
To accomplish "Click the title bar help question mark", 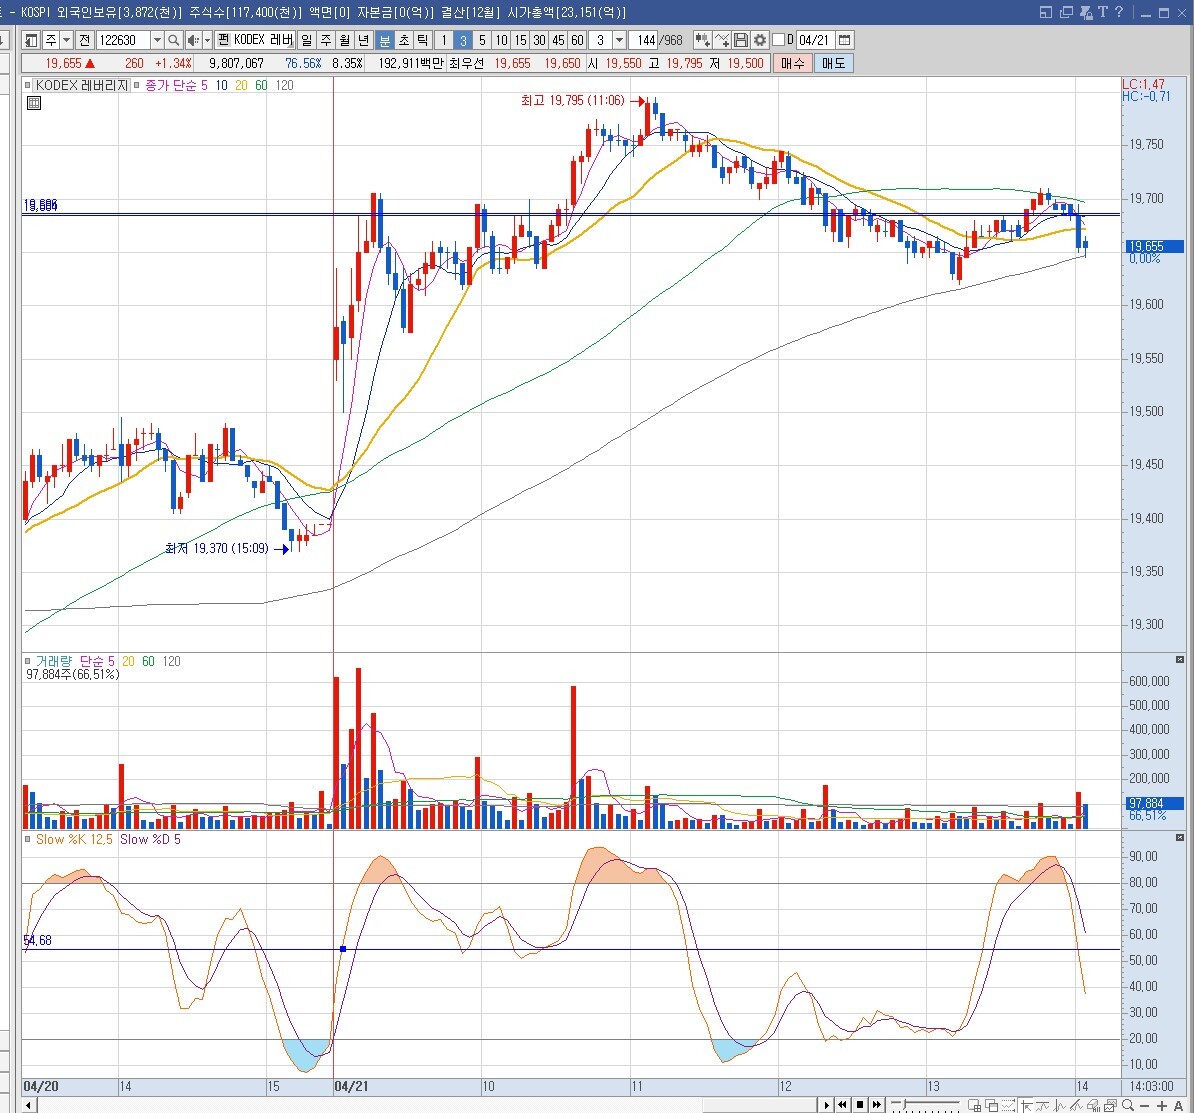I will point(1119,11).
